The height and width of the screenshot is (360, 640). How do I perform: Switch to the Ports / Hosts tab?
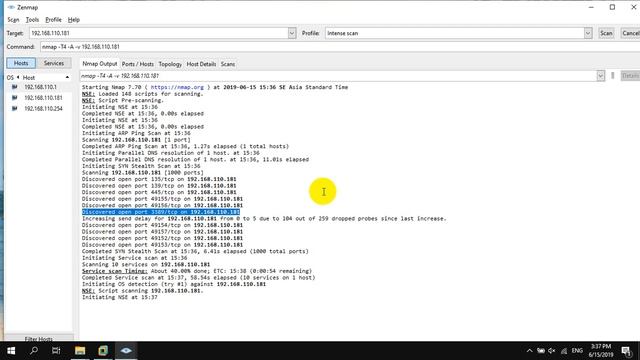[138, 64]
